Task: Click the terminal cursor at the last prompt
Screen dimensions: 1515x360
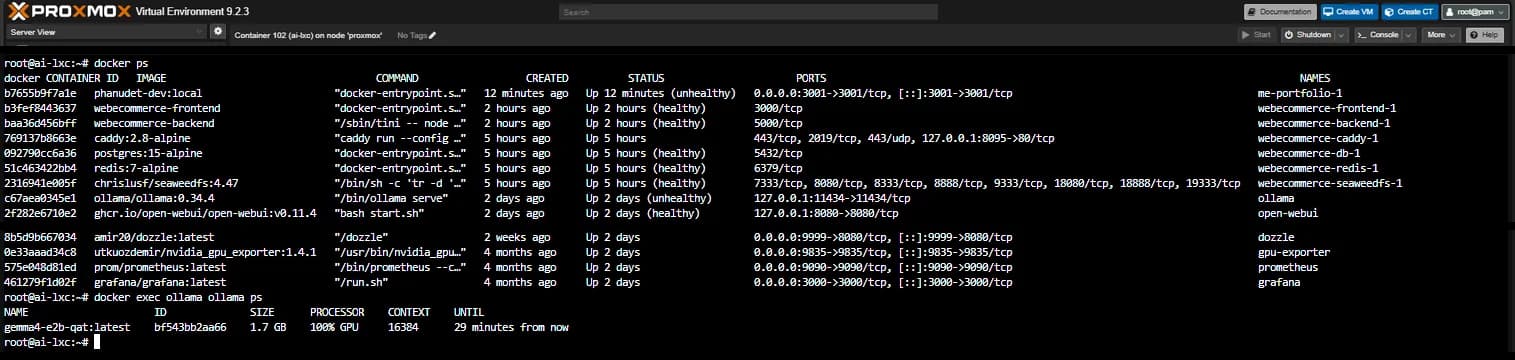Action: coord(97,342)
